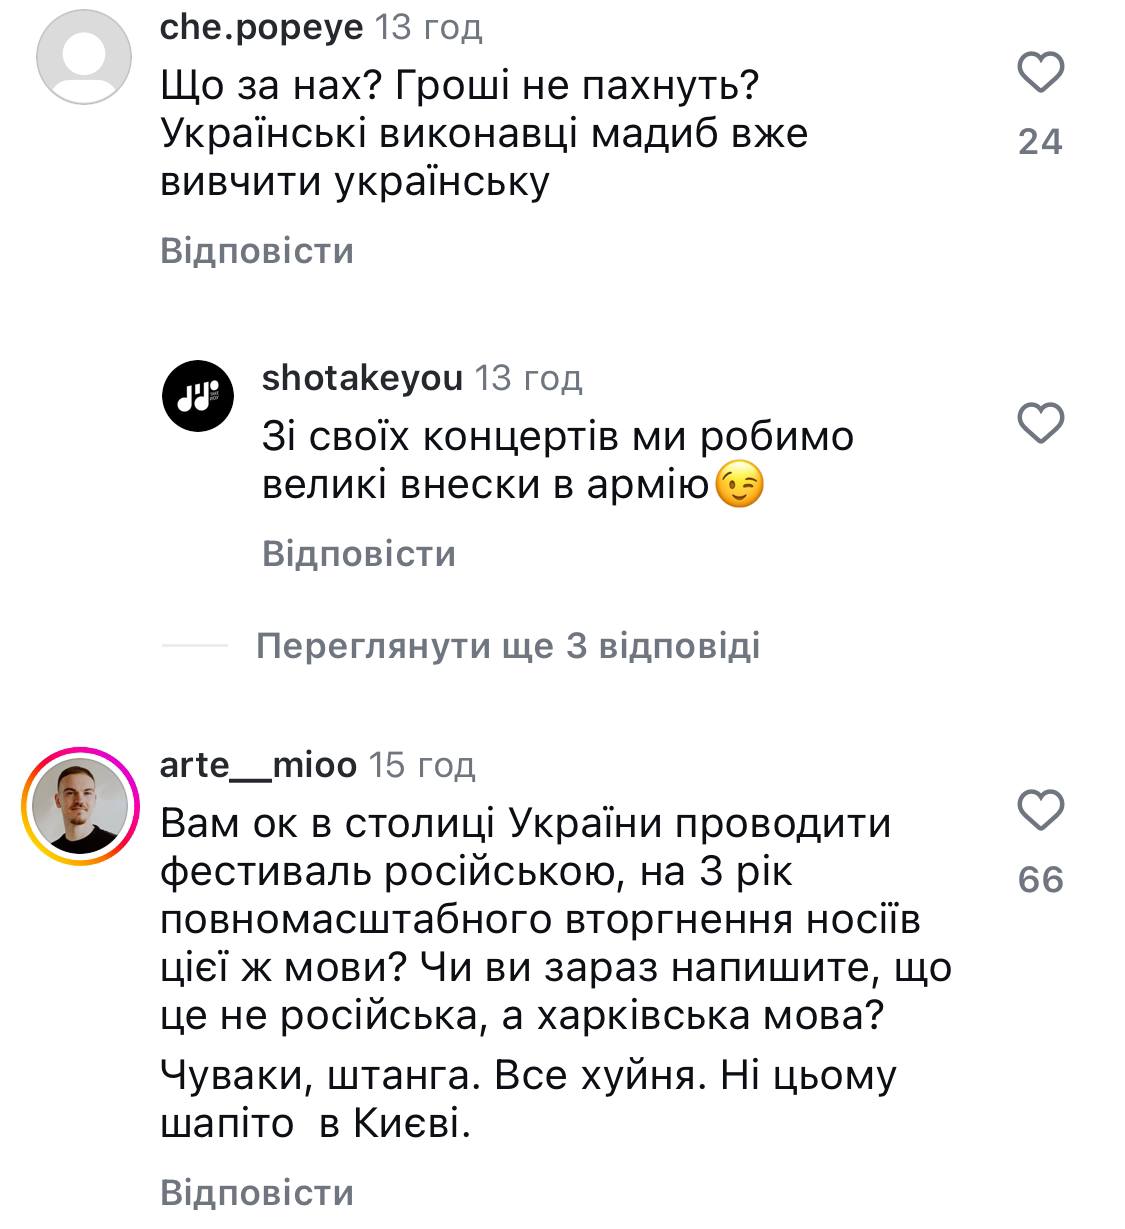Screen dimensions: 1125x1229
Task: Open the shotakeyou username profile link
Action: 362,378
